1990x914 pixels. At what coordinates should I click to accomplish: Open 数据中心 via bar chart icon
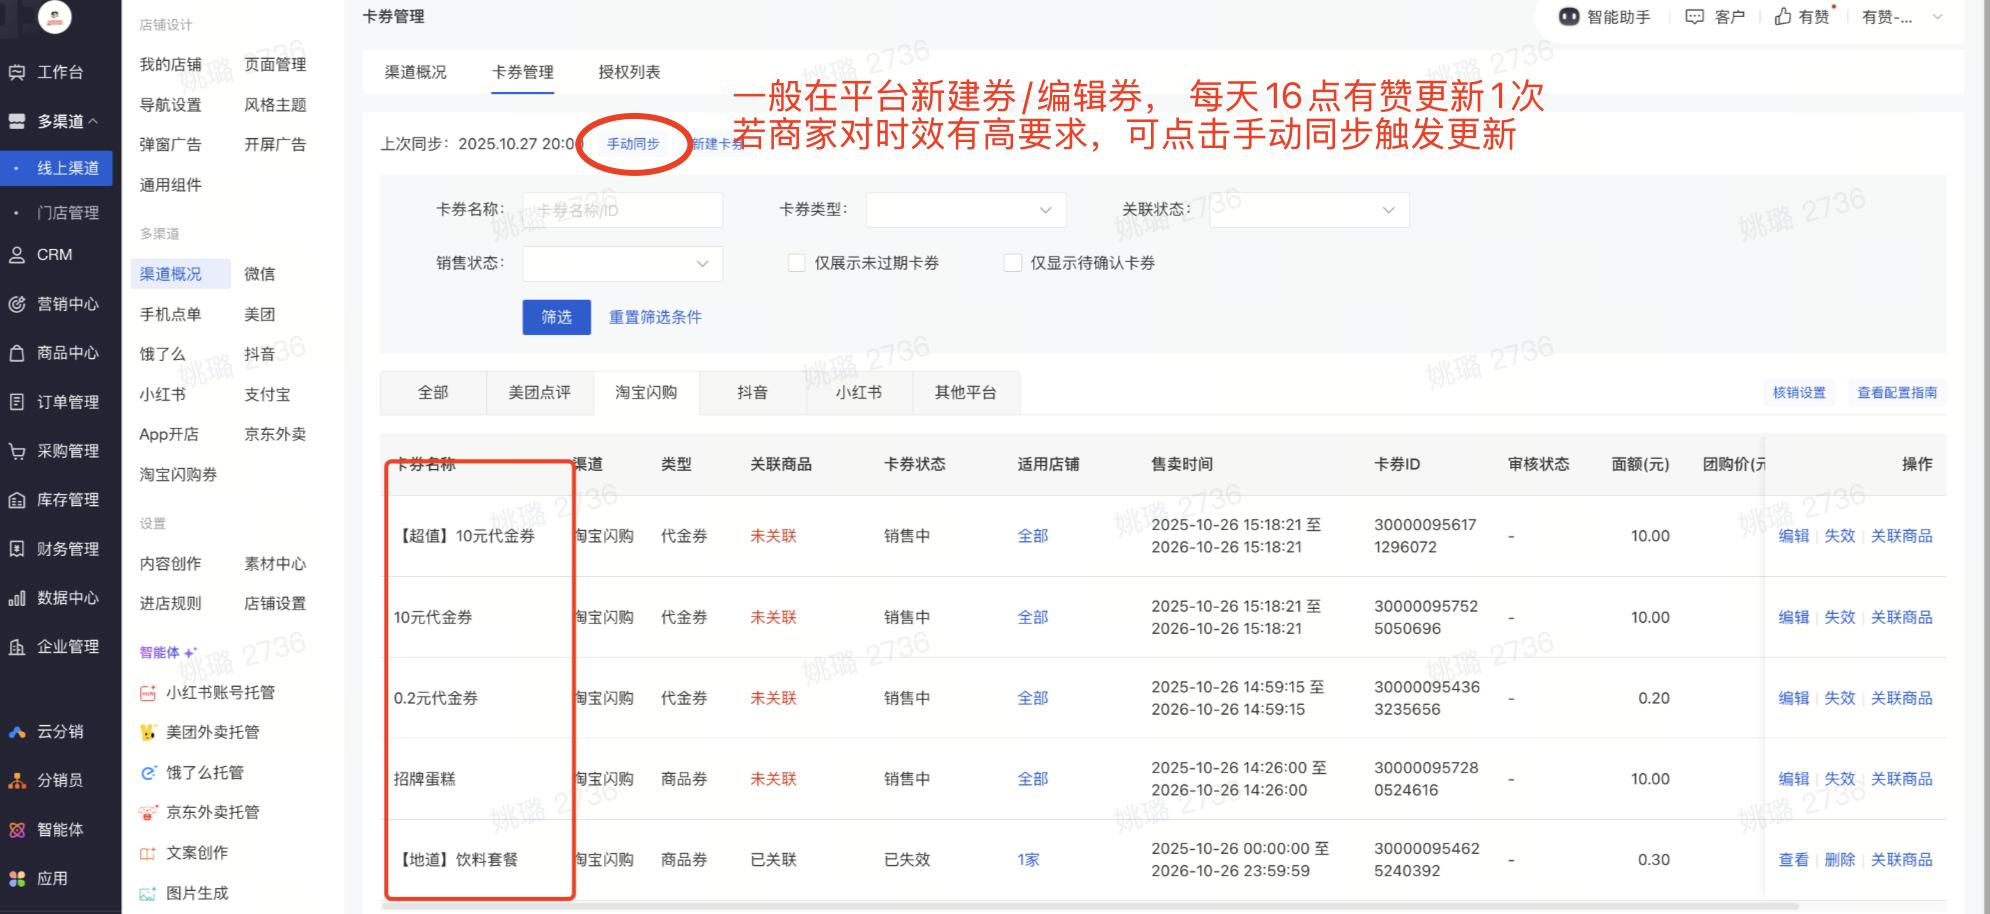tap(17, 598)
